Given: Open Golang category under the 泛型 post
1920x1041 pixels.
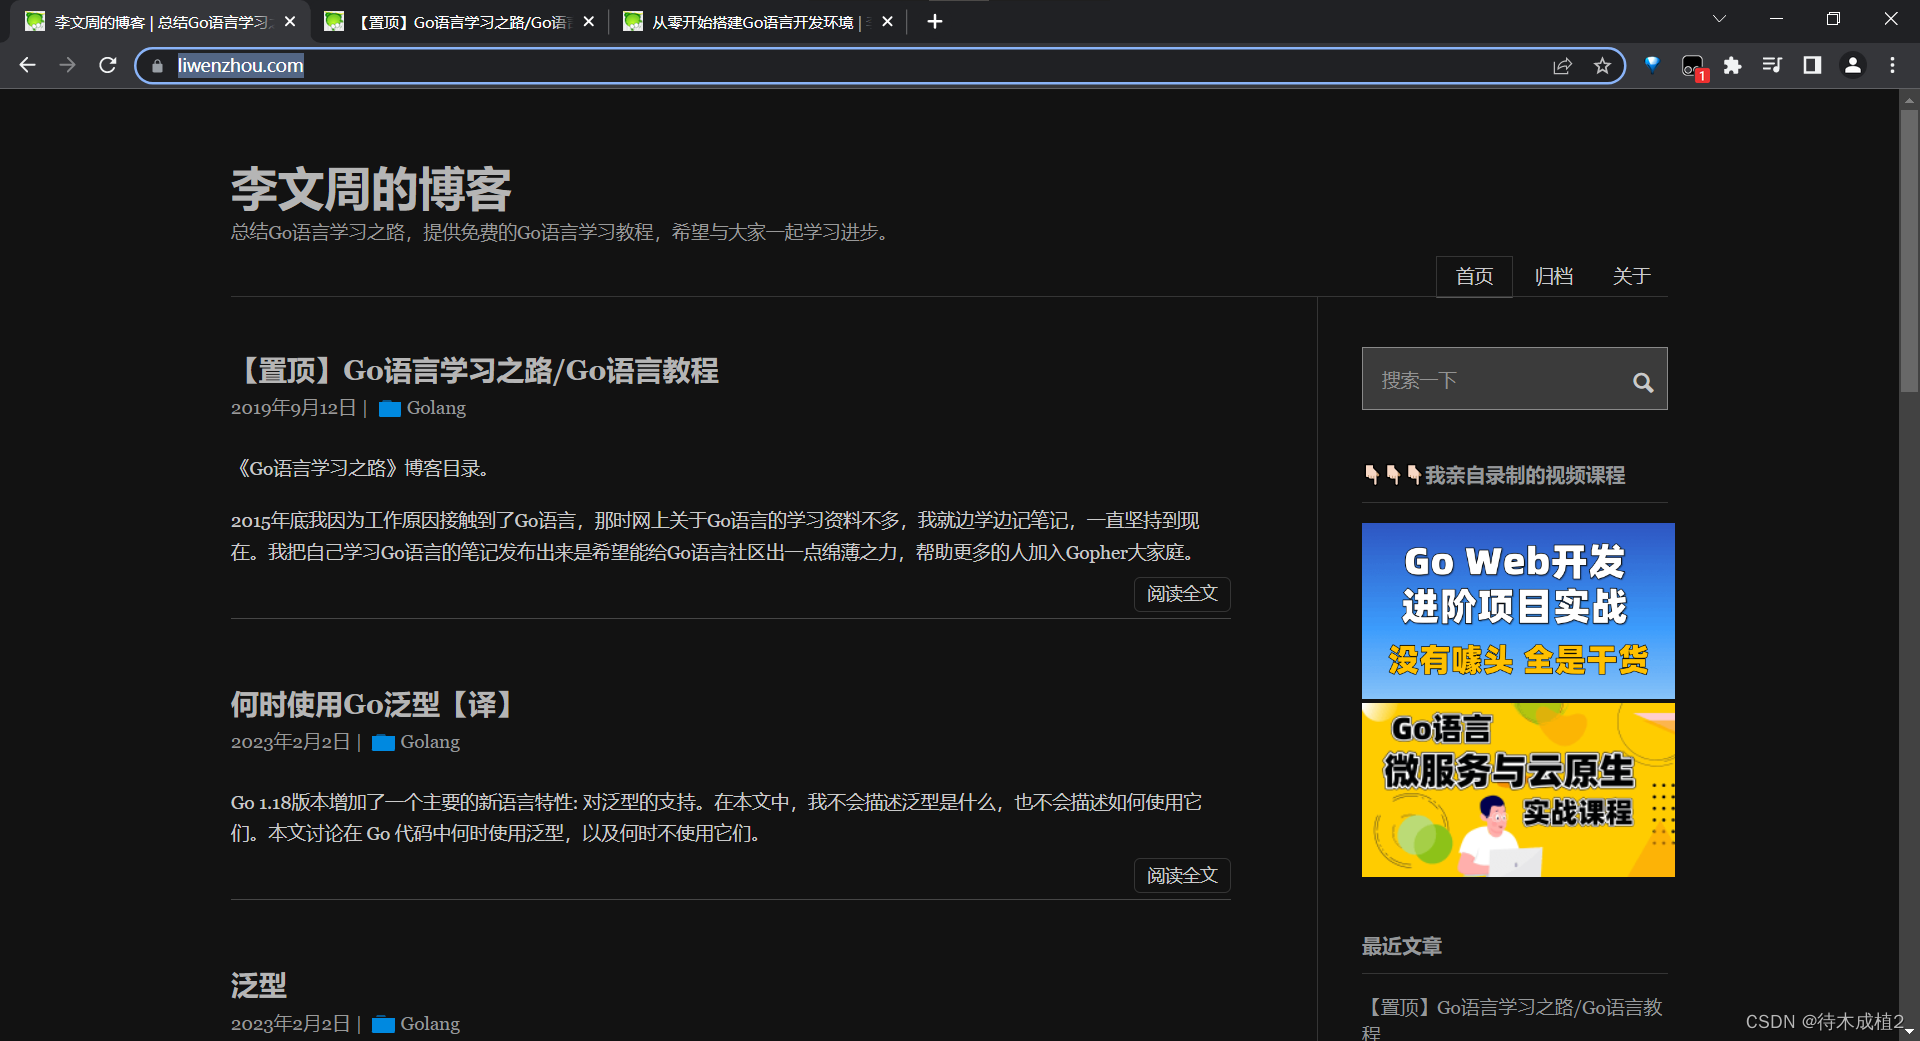Looking at the screenshot, I should [430, 1024].
